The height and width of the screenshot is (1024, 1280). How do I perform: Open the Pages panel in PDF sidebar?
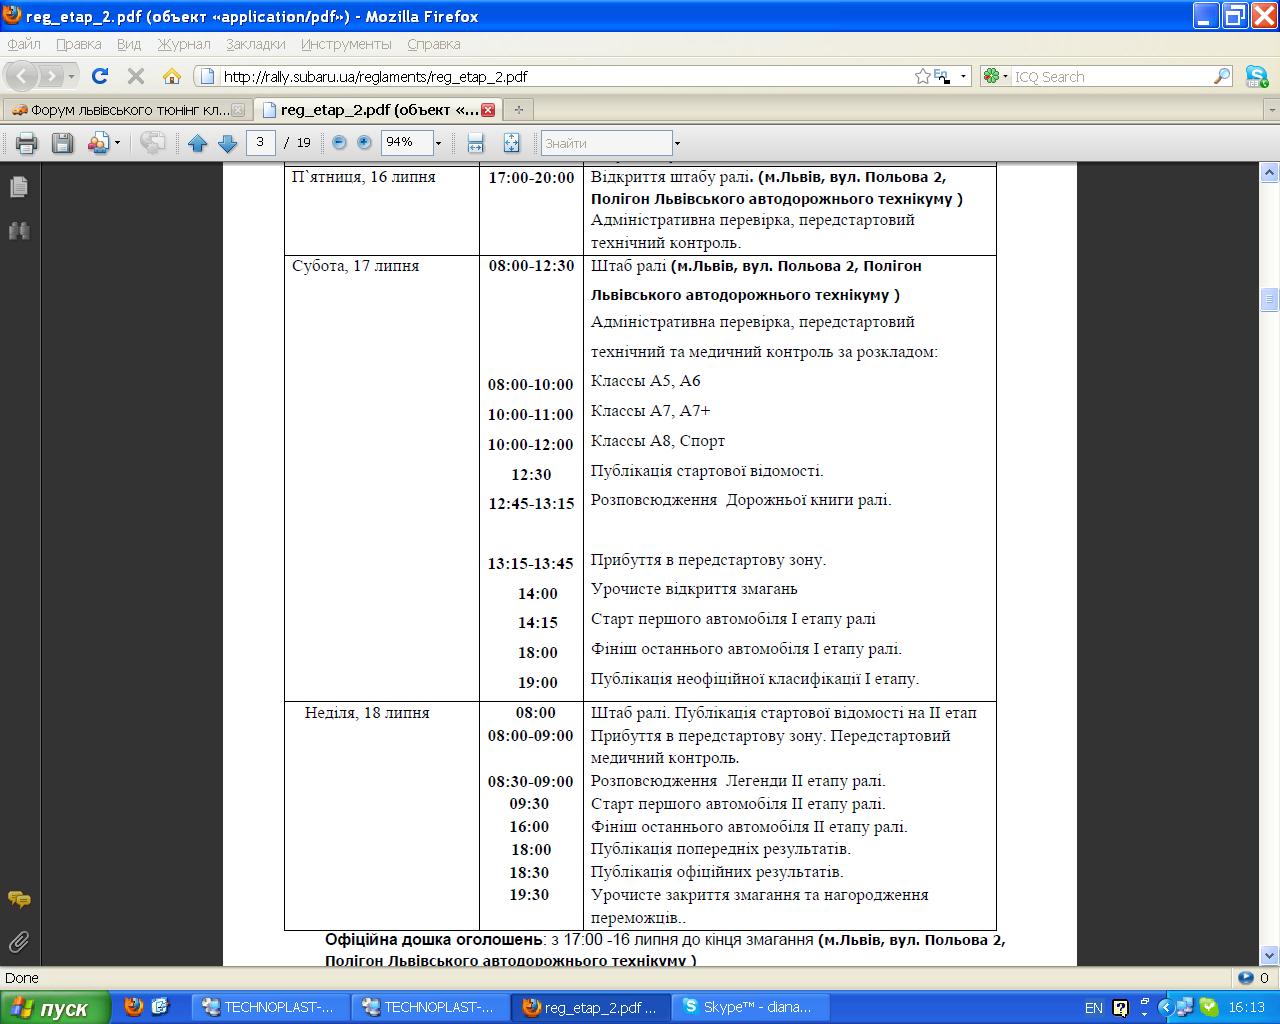tap(19, 187)
